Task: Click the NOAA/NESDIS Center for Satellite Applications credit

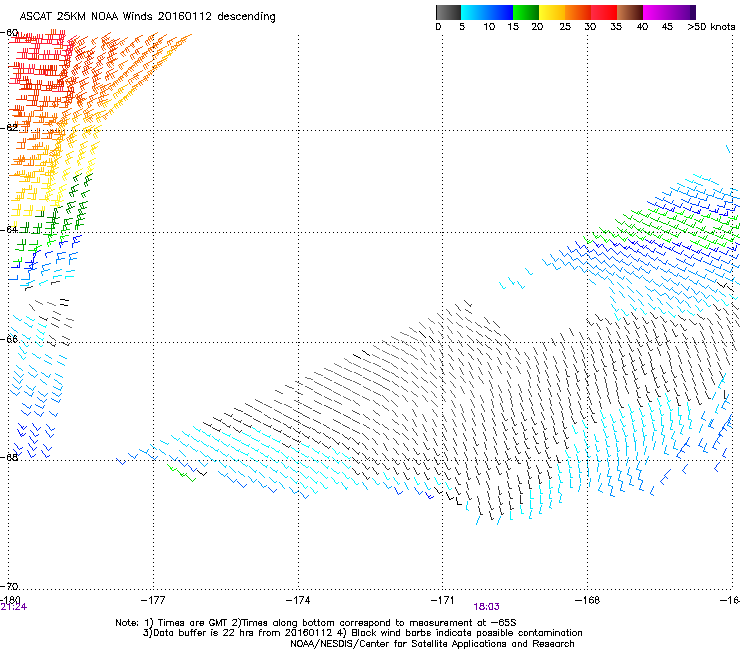Action: [x=432, y=644]
